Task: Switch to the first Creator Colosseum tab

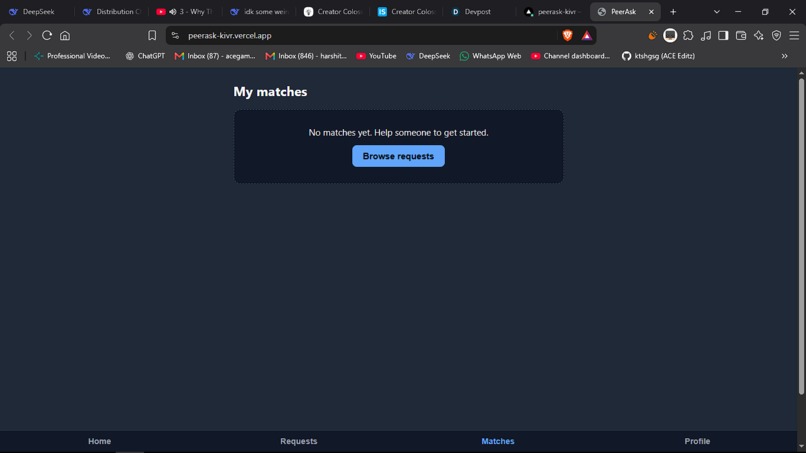Action: click(333, 11)
